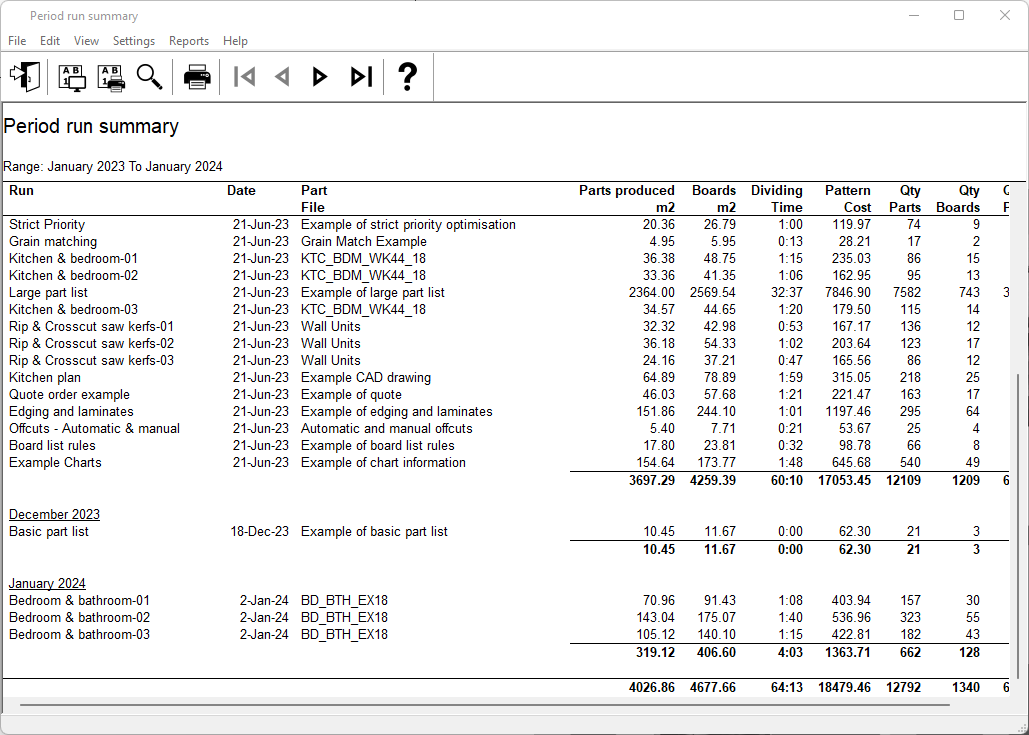Open help with question mark icon
1029x735 pixels.
[408, 77]
